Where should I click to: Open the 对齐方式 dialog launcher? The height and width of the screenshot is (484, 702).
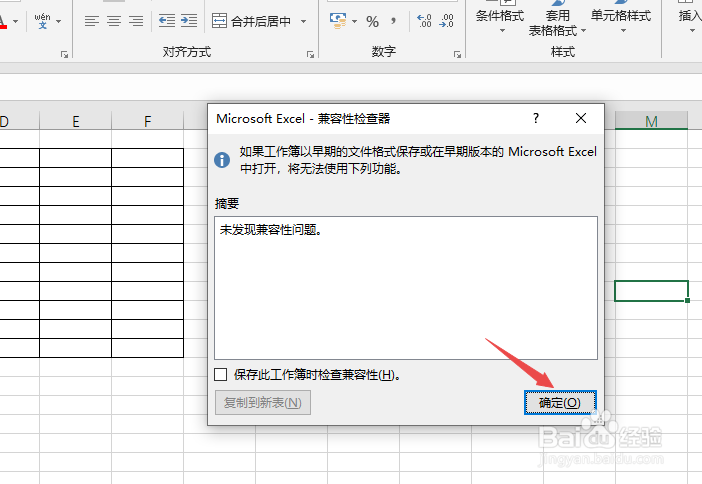coord(310,54)
